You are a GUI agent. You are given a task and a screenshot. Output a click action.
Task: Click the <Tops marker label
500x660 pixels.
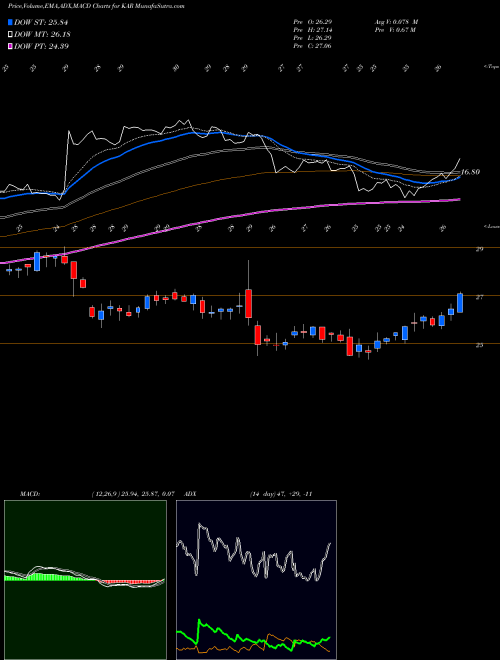point(491,67)
